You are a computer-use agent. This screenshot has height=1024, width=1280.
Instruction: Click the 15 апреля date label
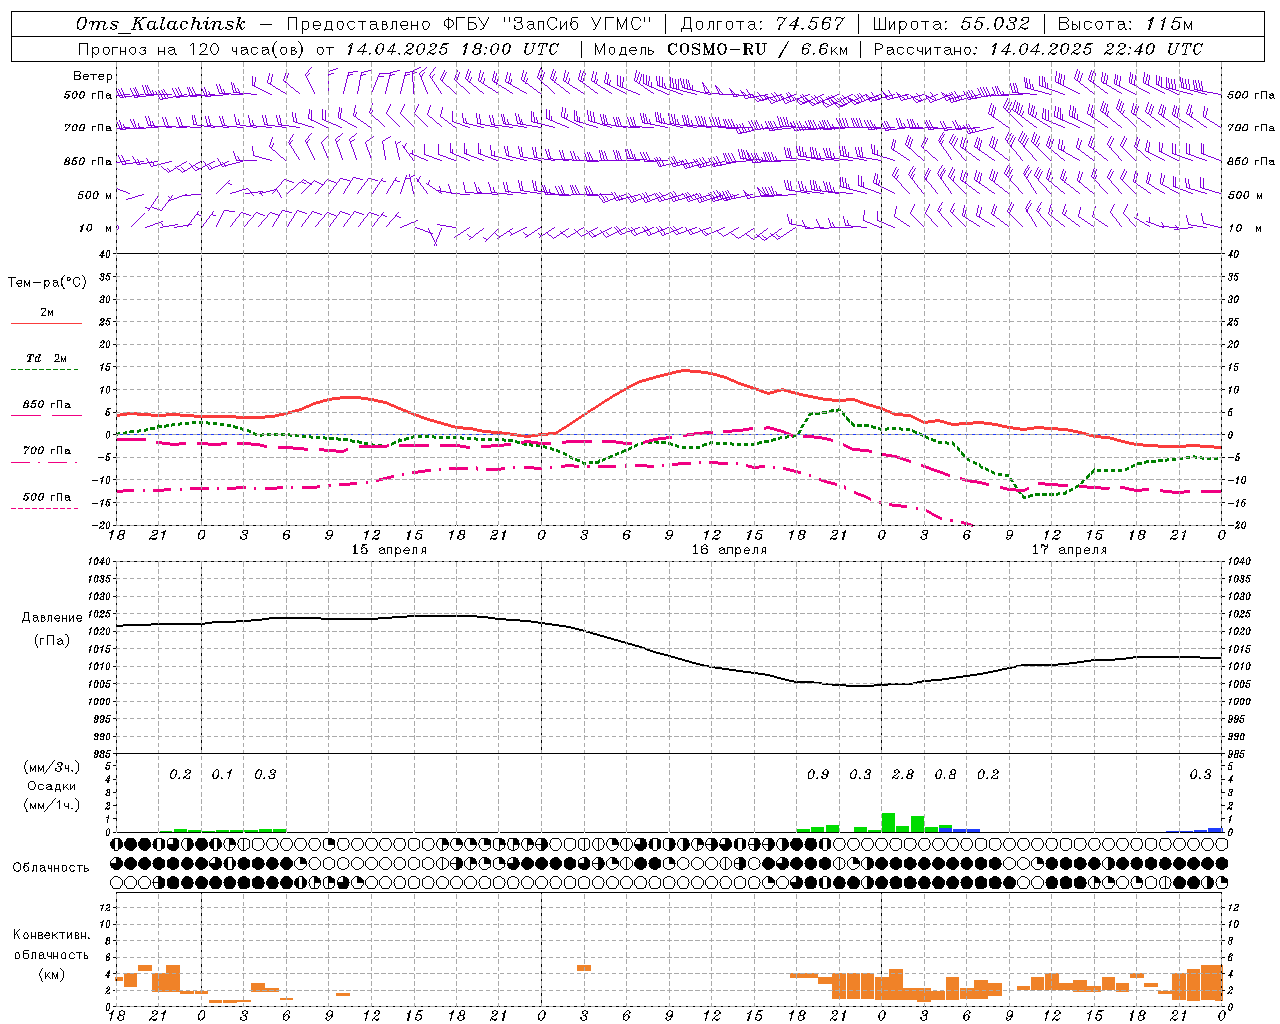click(x=389, y=550)
